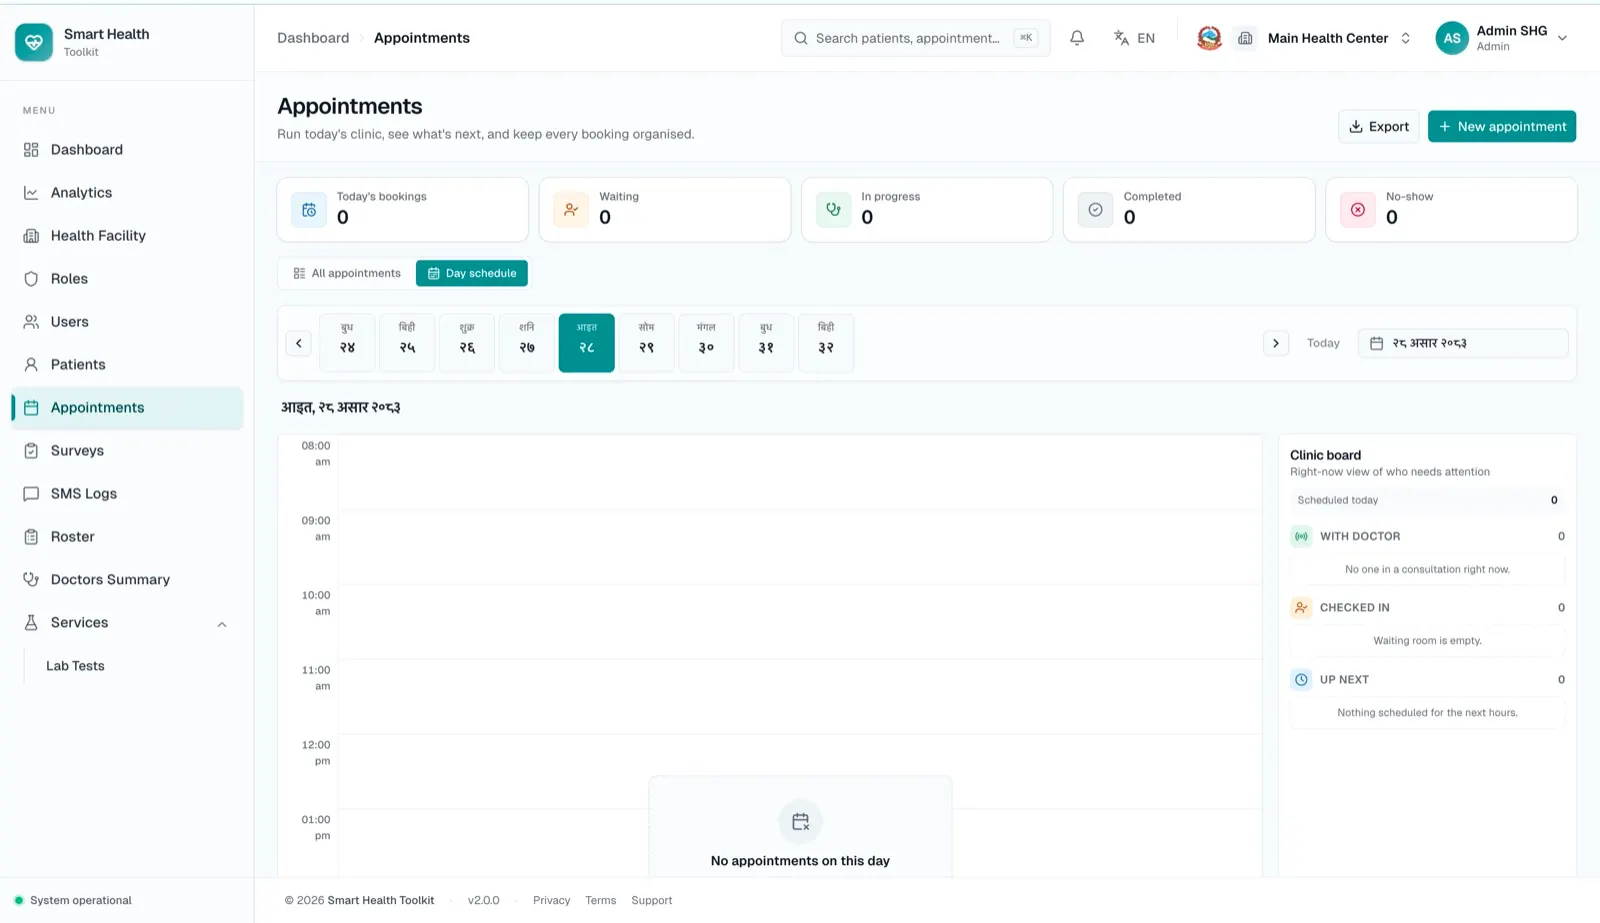Open Users in the sidebar
The height and width of the screenshot is (923, 1600).
click(127, 322)
